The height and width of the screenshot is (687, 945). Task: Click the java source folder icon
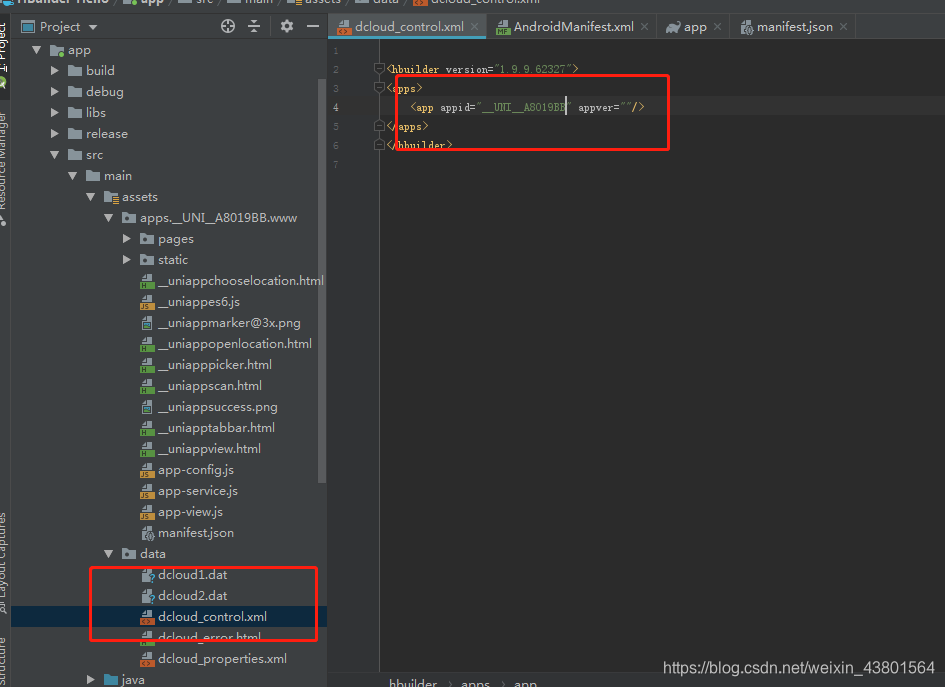110,679
